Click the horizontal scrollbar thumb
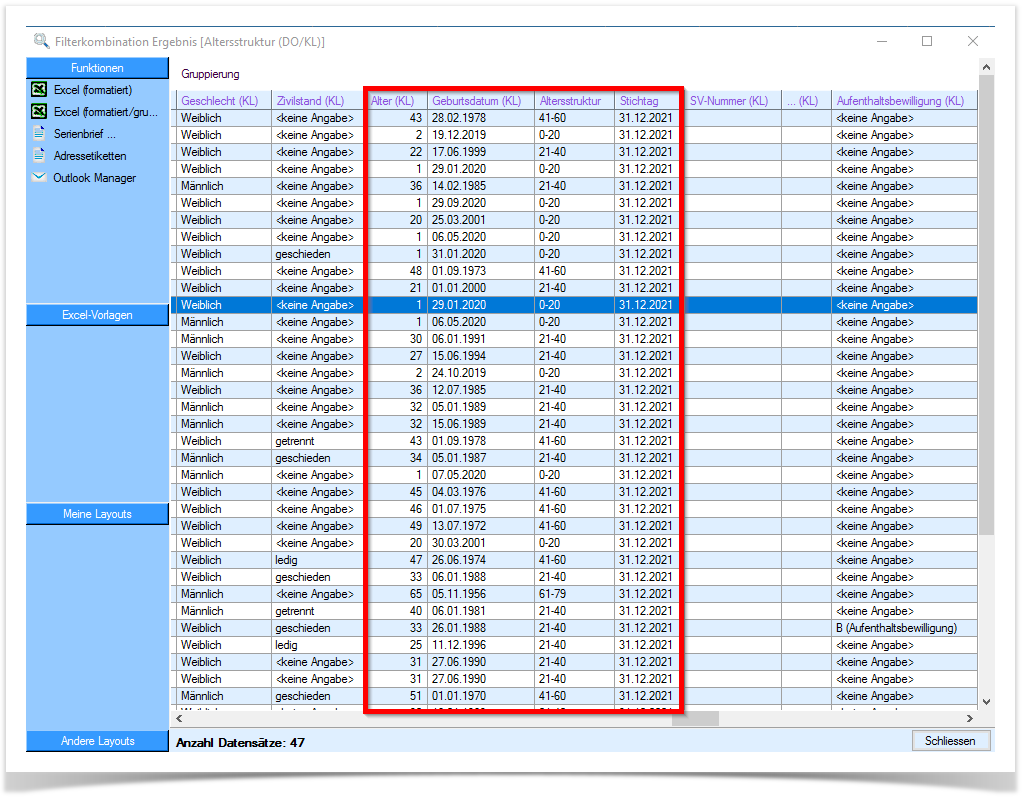Image resolution: width=1029 pixels, height=801 pixels. [x=696, y=718]
